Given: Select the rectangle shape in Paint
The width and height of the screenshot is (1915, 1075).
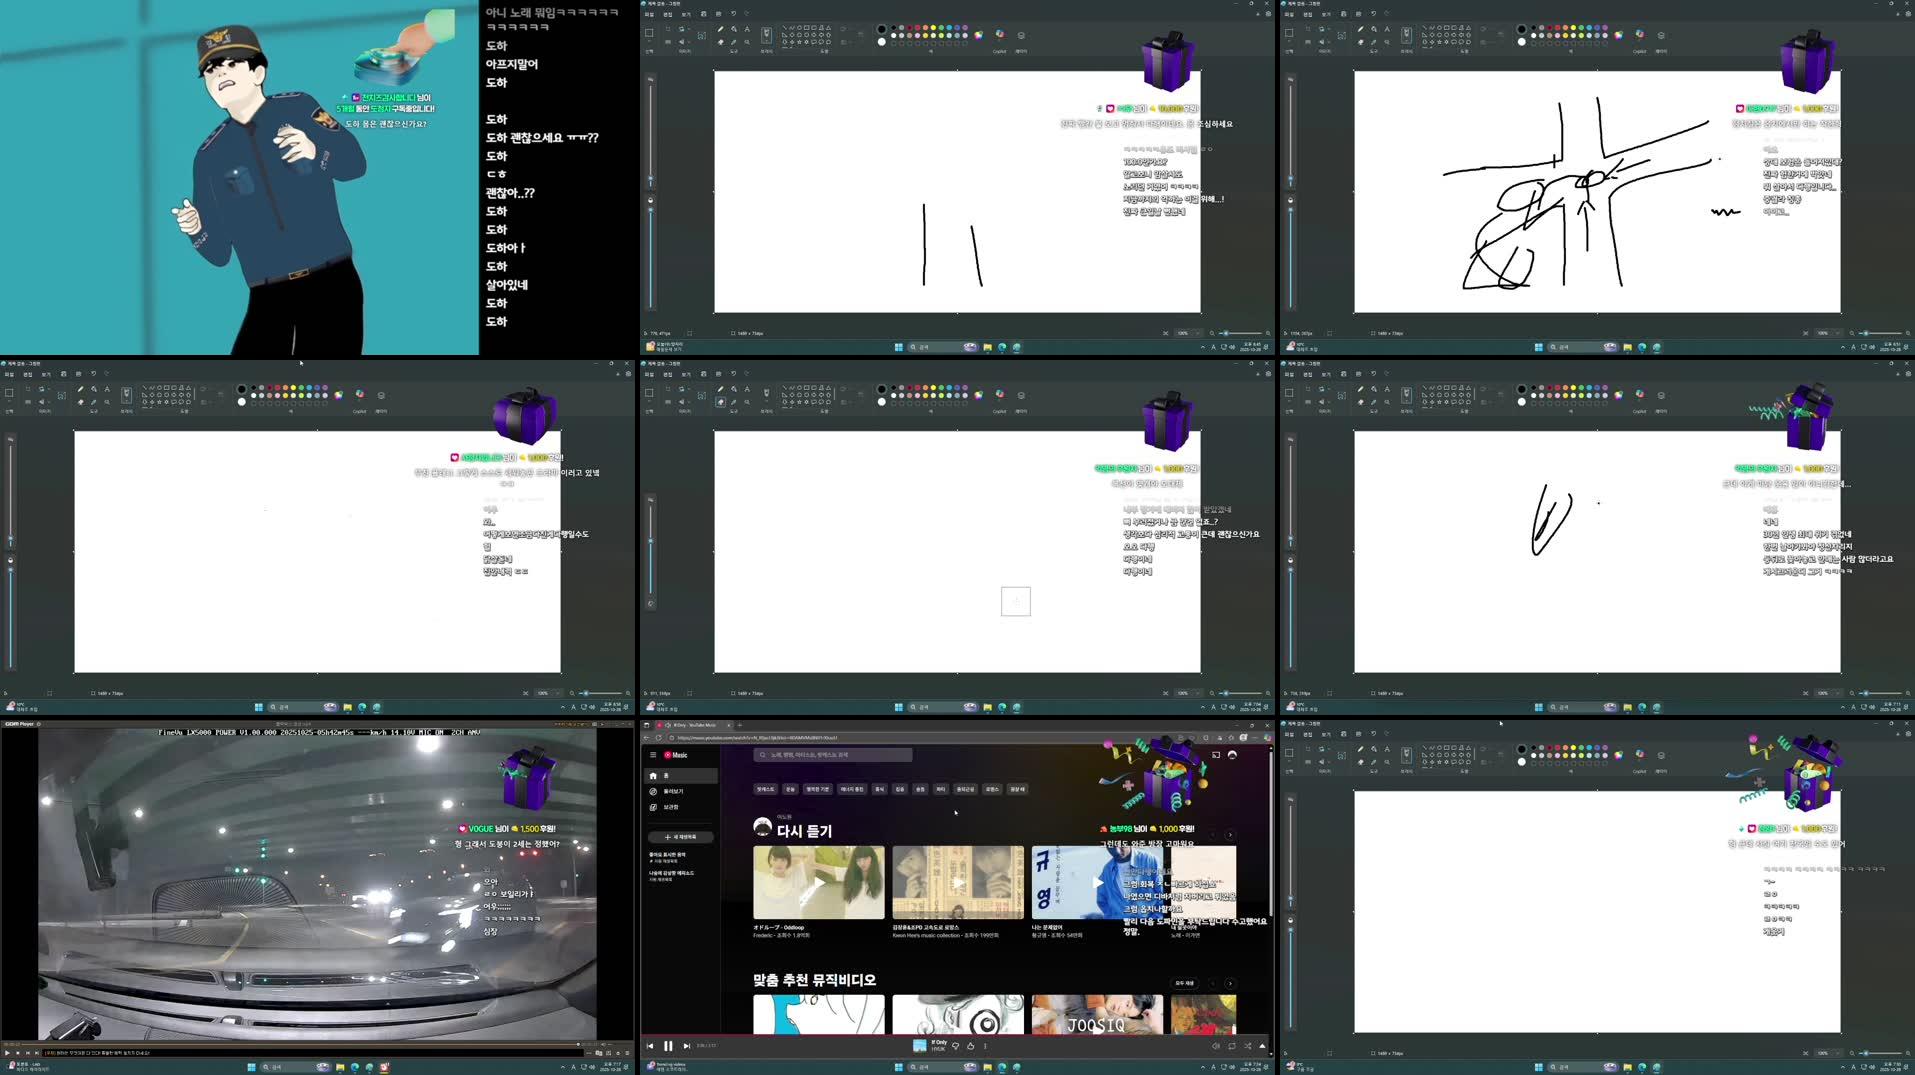Looking at the screenshot, I should point(806,29).
